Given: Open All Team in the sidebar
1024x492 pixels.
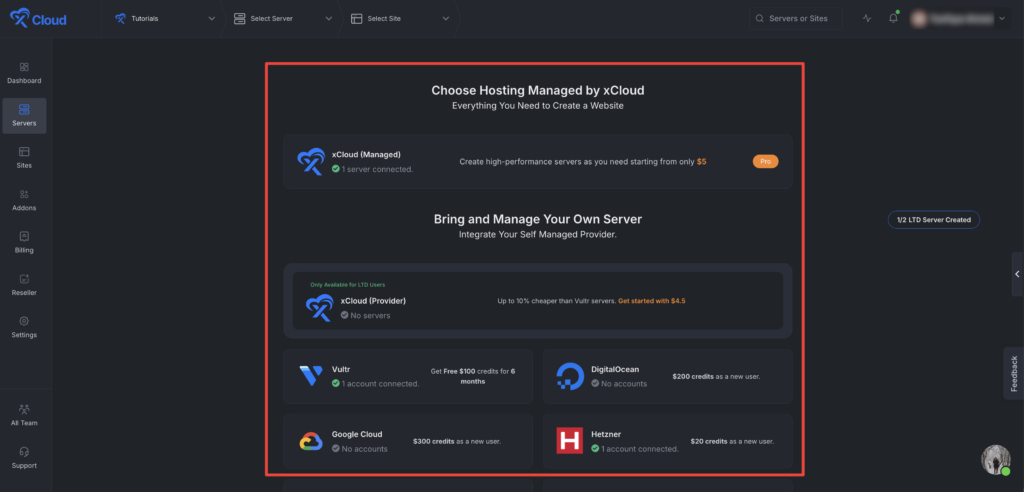Looking at the screenshot, I should coord(24,416).
